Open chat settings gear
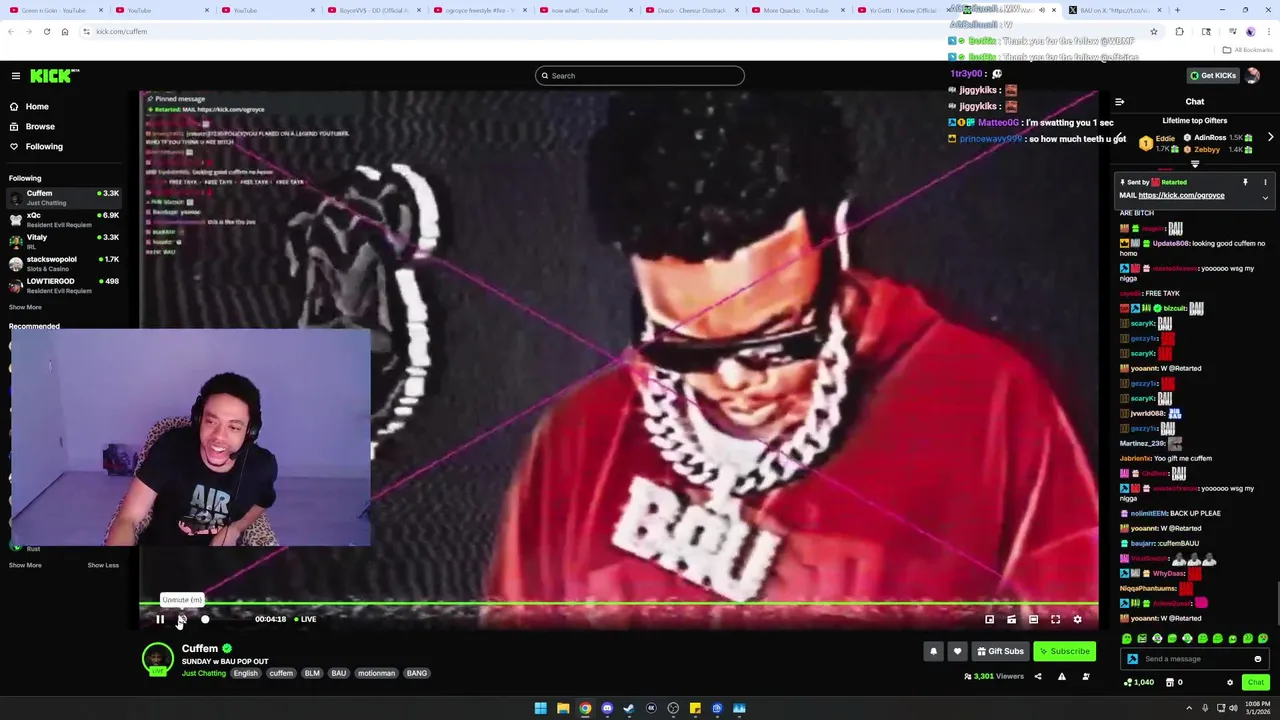Image resolution: width=1280 pixels, height=720 pixels. click(1230, 683)
